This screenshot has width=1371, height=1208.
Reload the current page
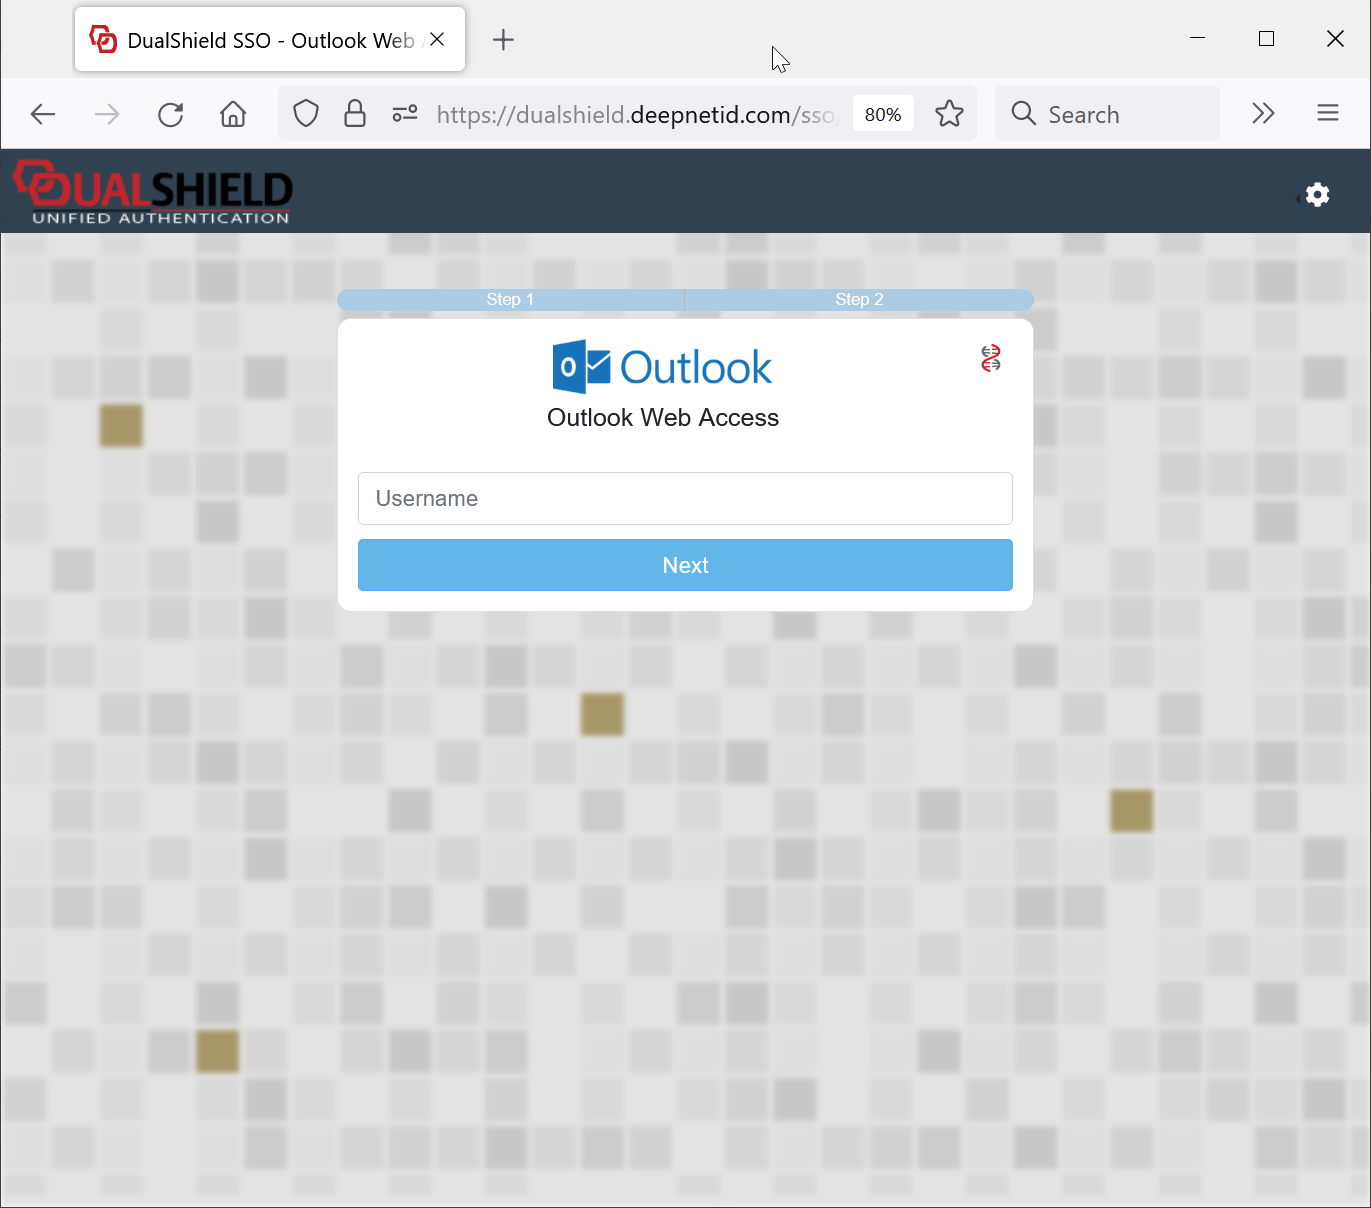(171, 114)
